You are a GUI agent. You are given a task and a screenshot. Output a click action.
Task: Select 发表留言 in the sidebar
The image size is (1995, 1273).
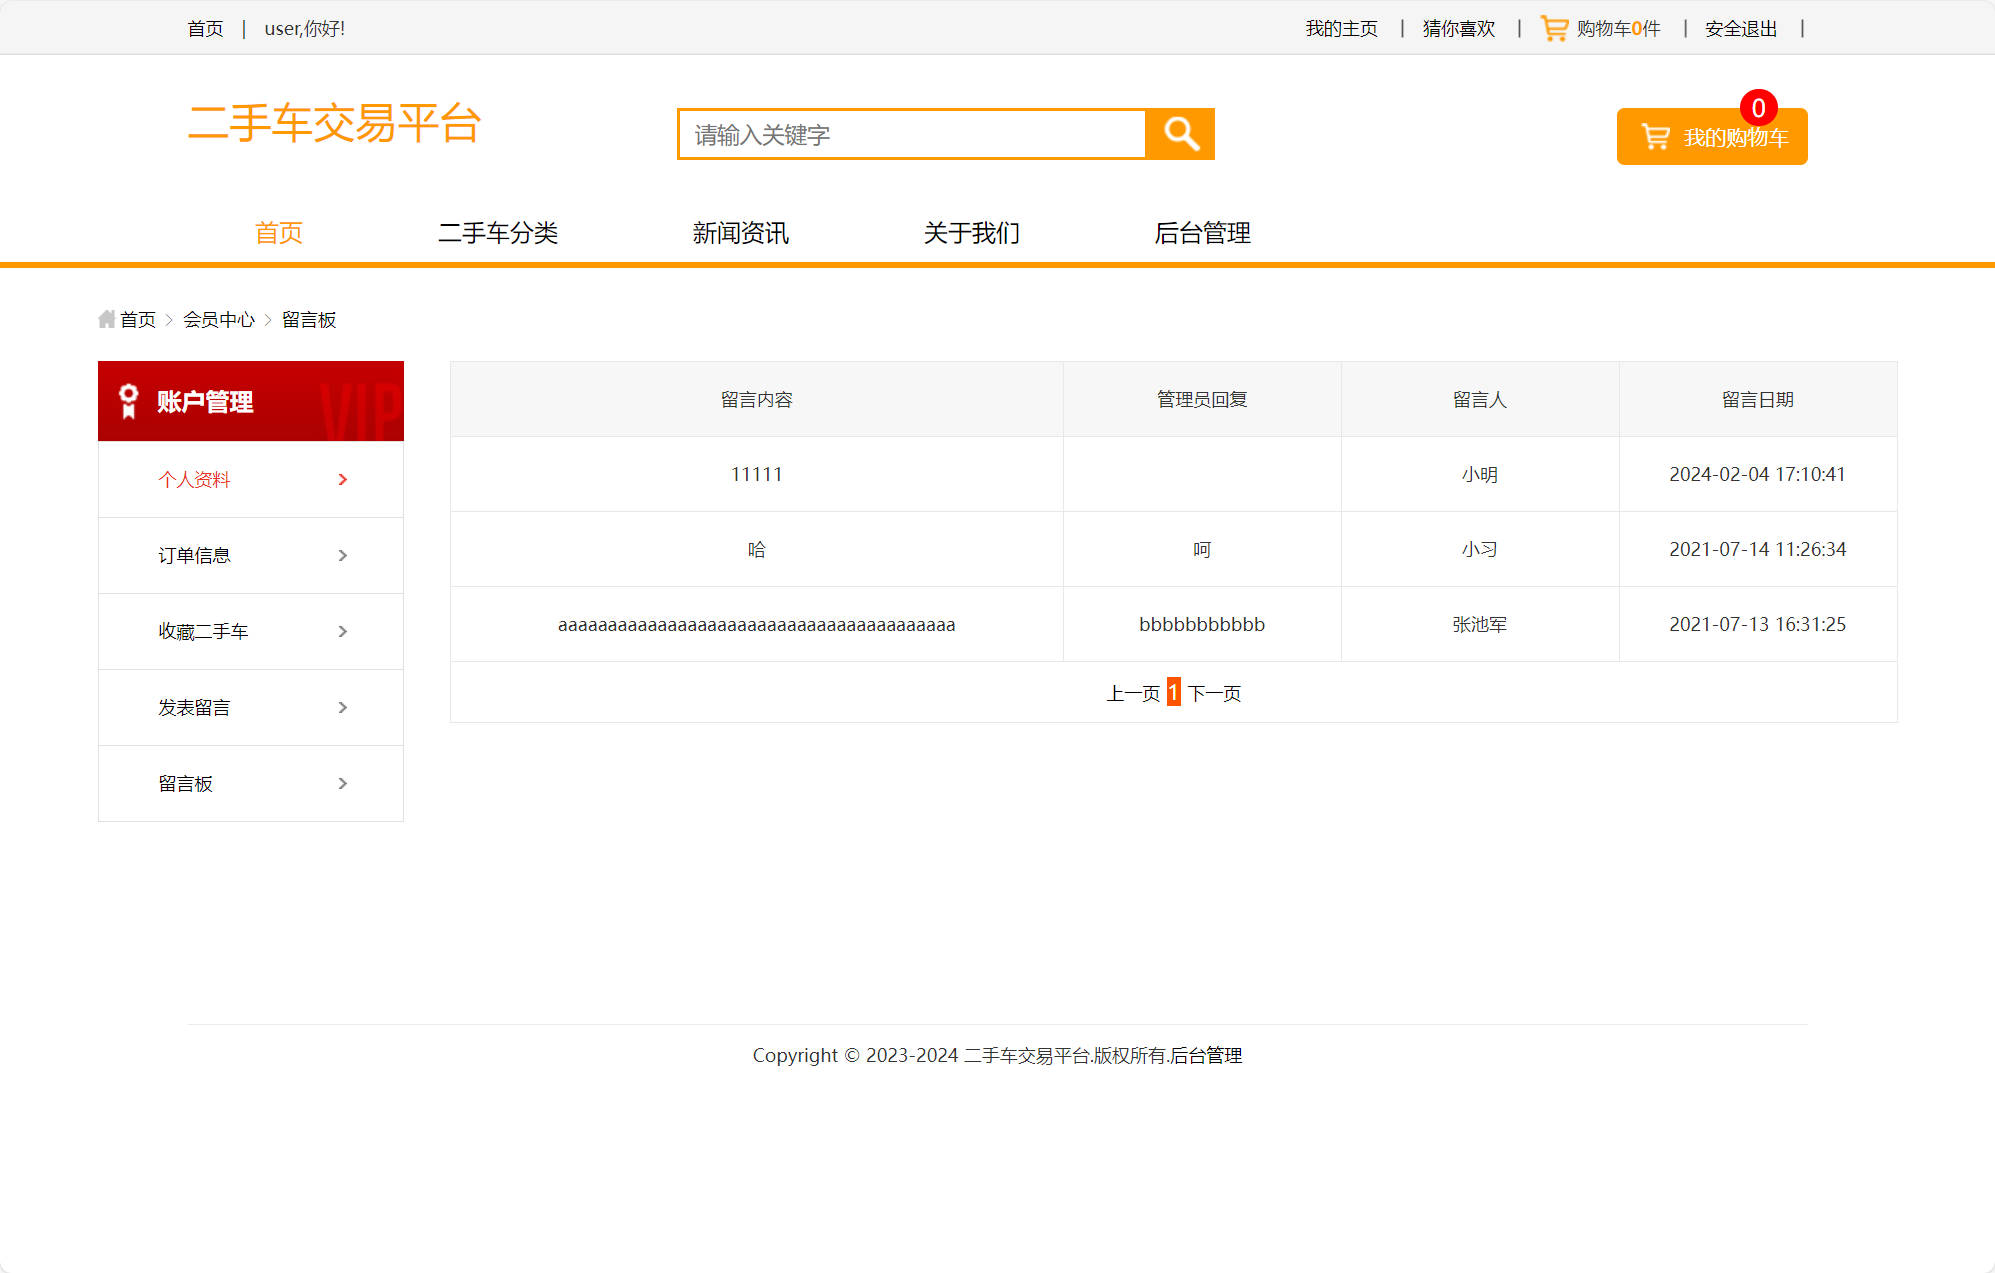[x=195, y=707]
